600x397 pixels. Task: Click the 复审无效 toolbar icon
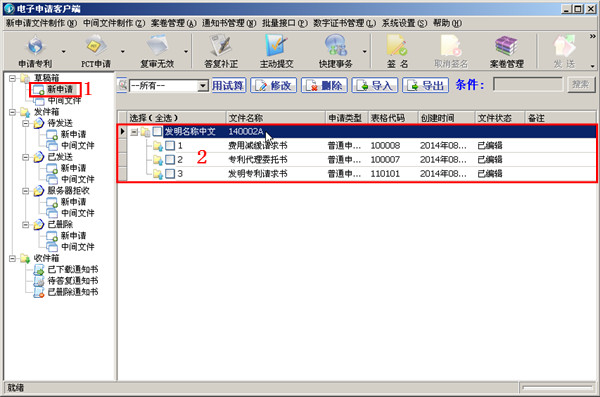[x=157, y=51]
